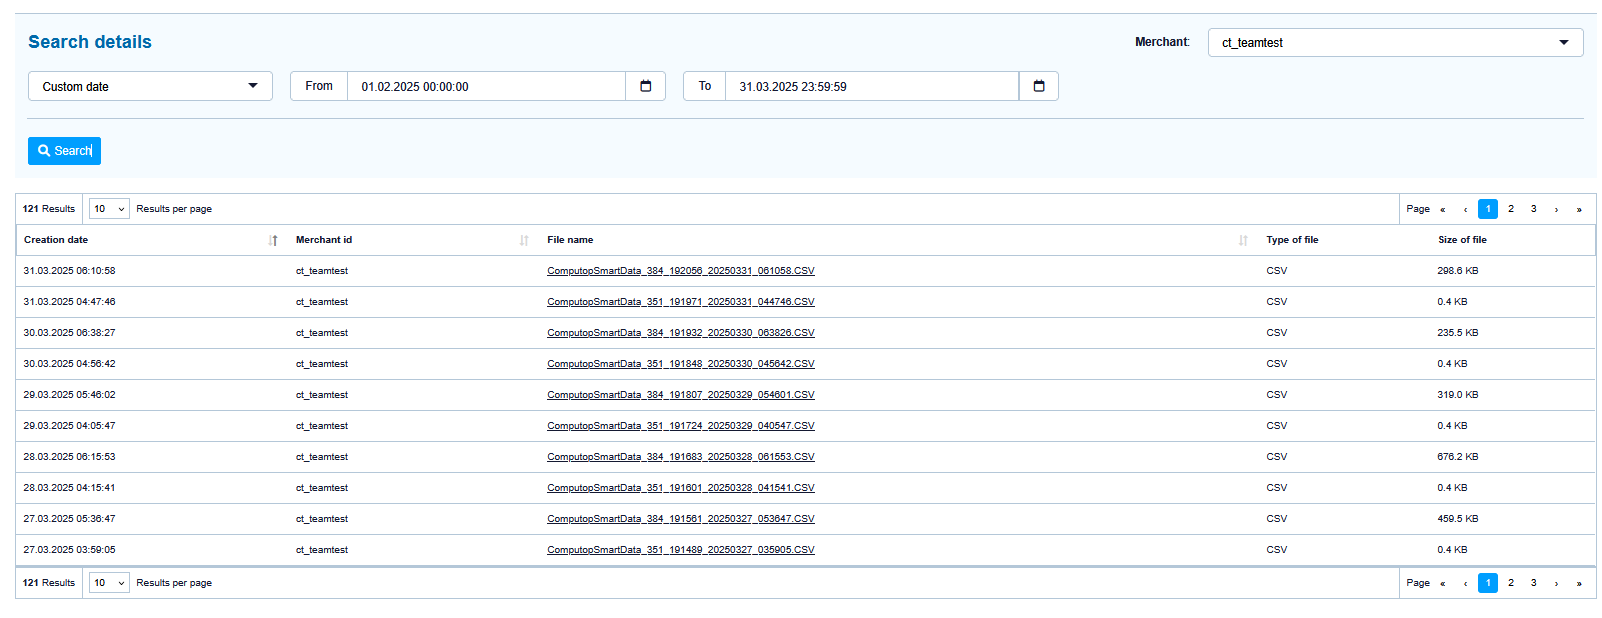Go to next page in bottom pagination
The image size is (1602, 618).
point(1556,583)
